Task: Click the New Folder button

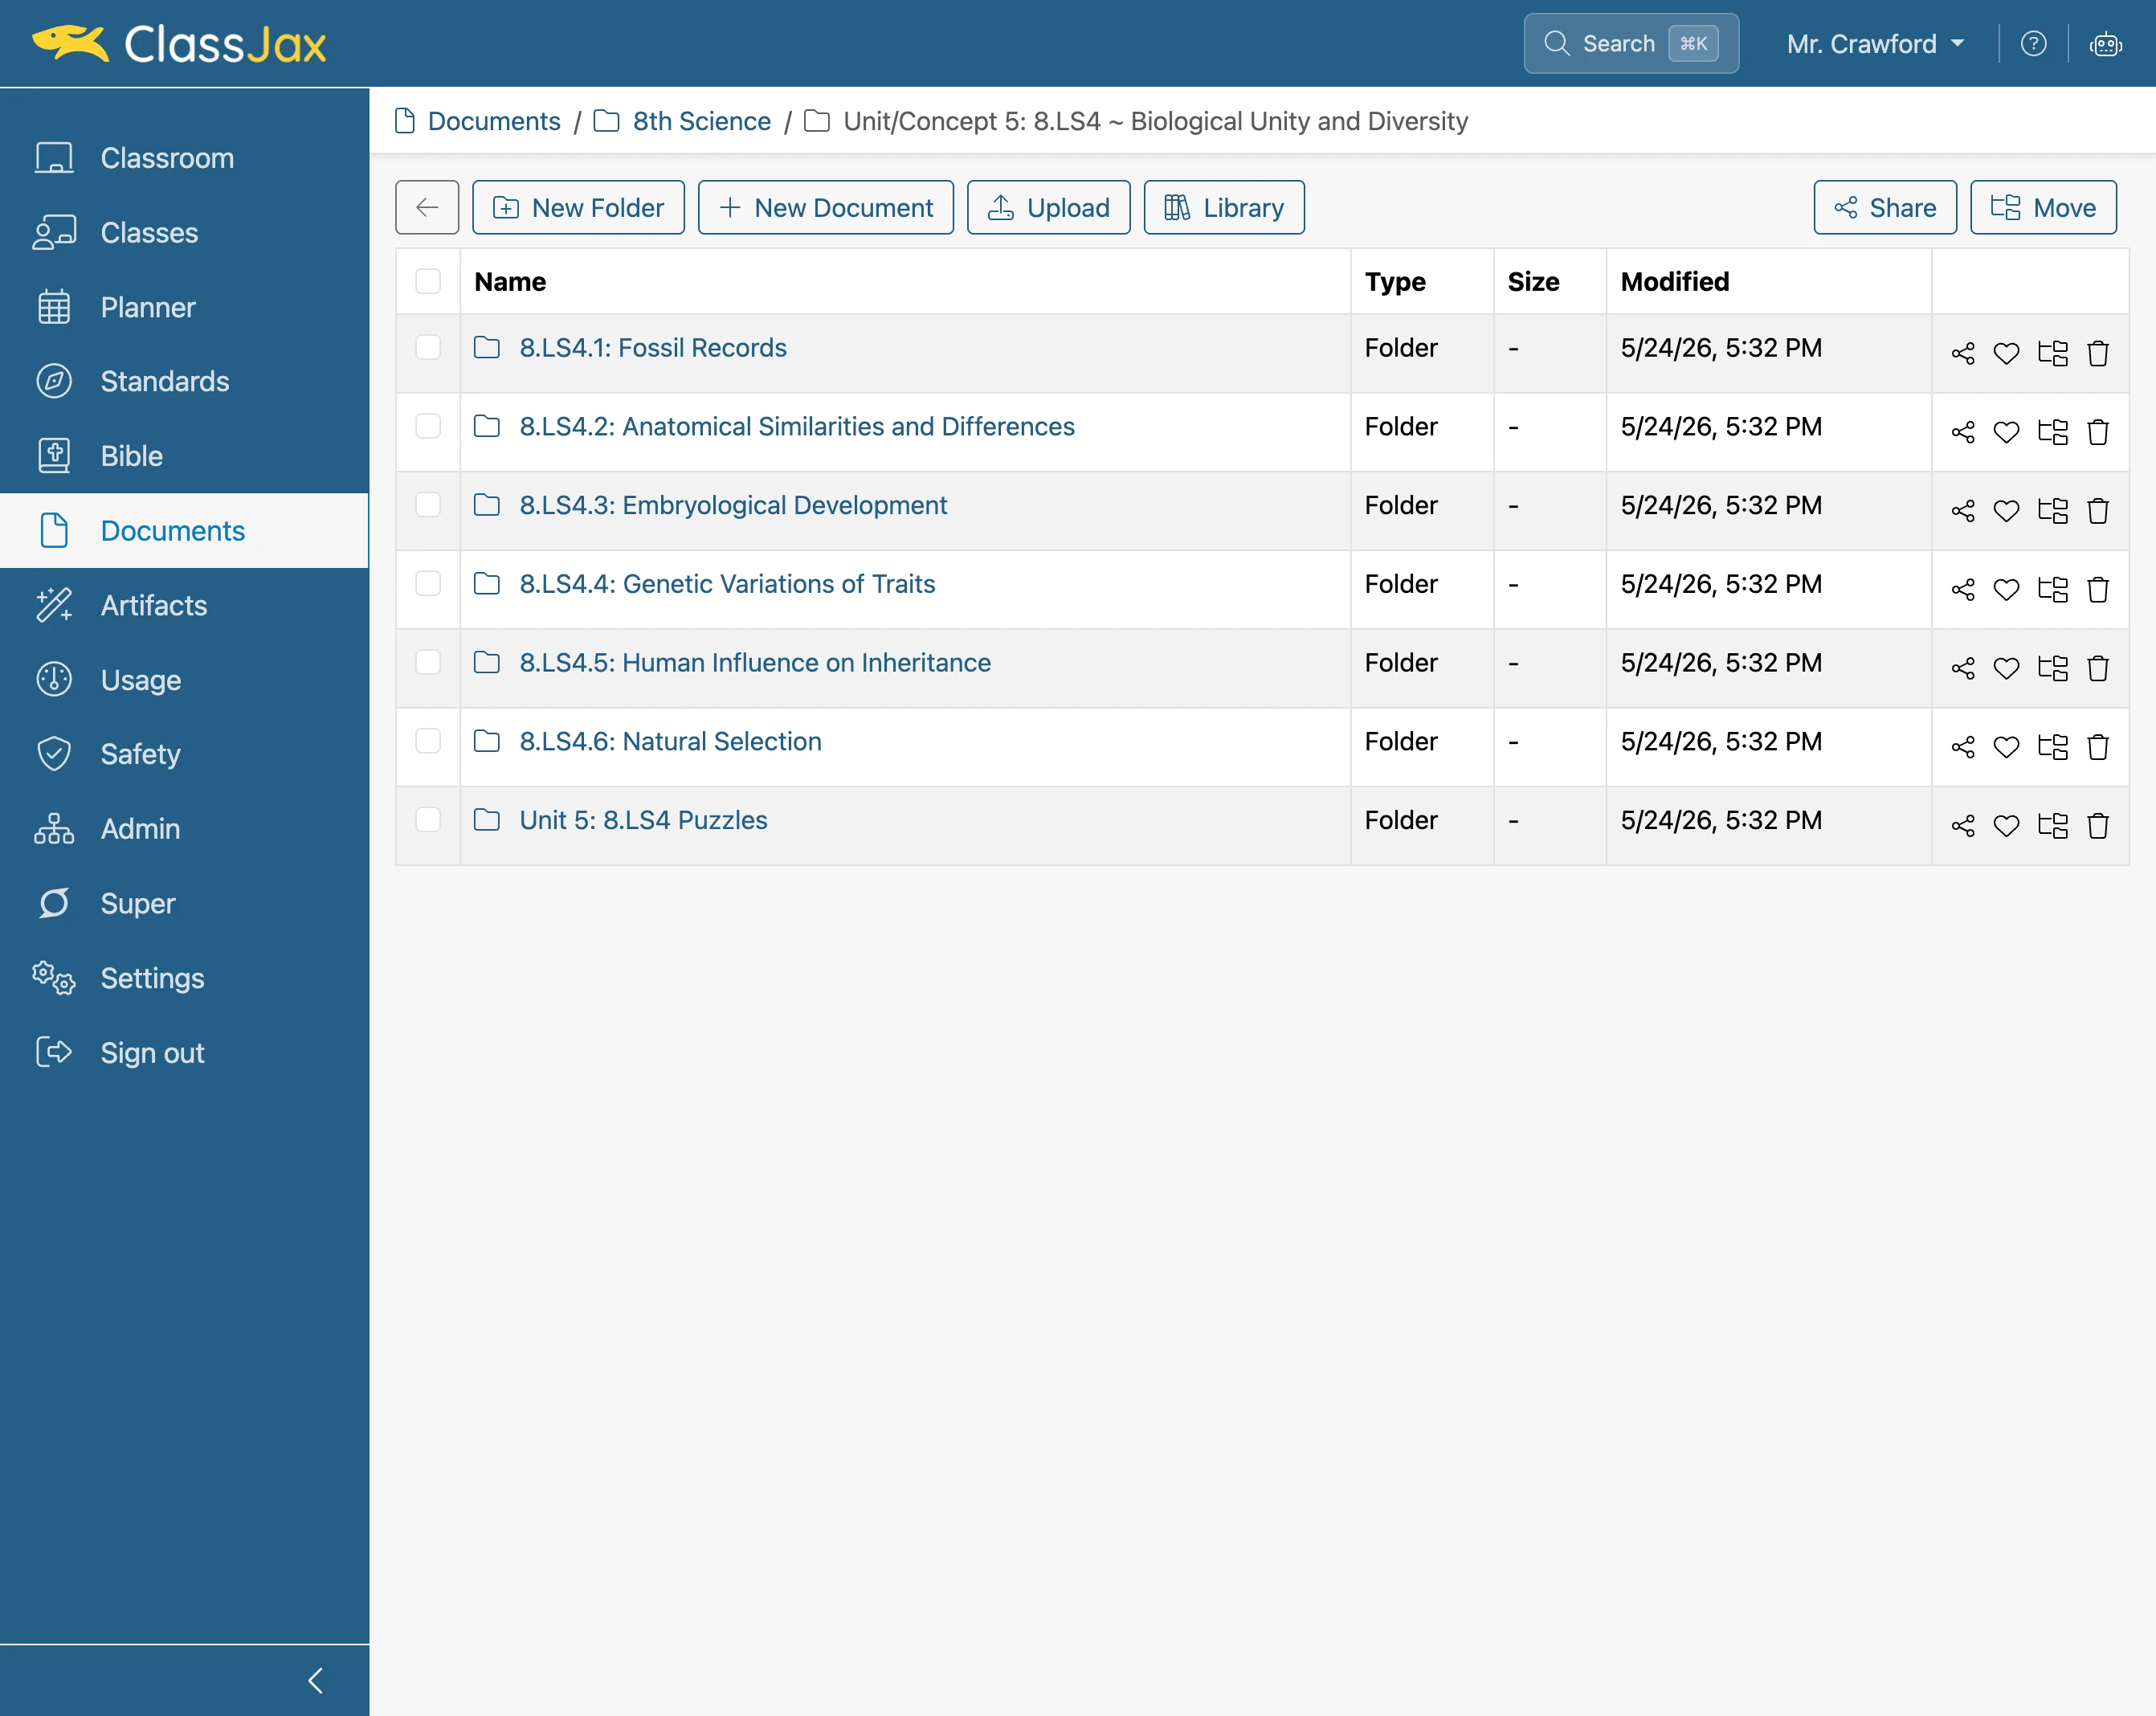Action: [x=578, y=207]
